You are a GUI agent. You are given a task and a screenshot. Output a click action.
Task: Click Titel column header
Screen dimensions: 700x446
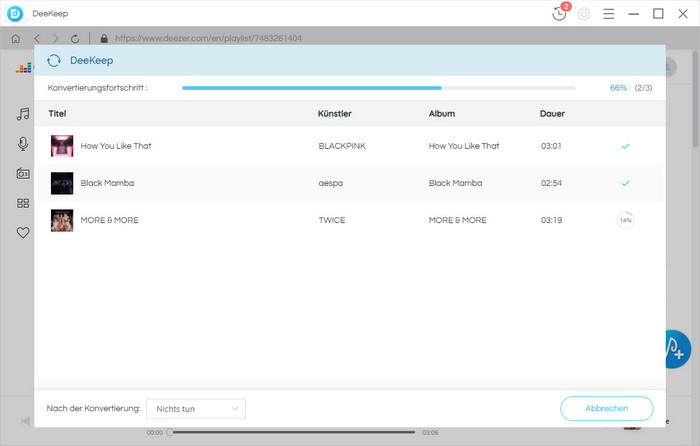pyautogui.click(x=57, y=113)
